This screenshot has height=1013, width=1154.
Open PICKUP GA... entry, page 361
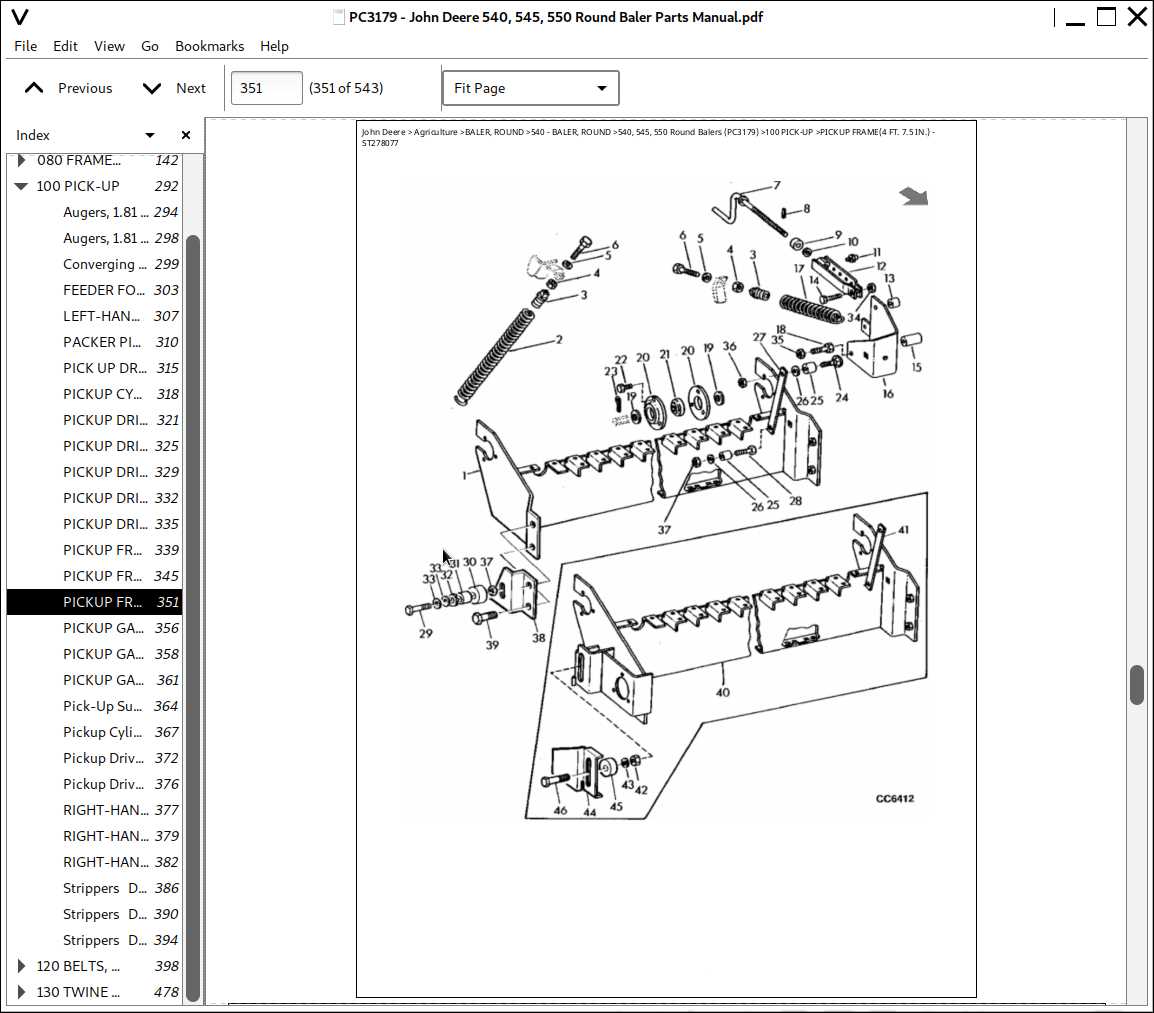coord(94,680)
